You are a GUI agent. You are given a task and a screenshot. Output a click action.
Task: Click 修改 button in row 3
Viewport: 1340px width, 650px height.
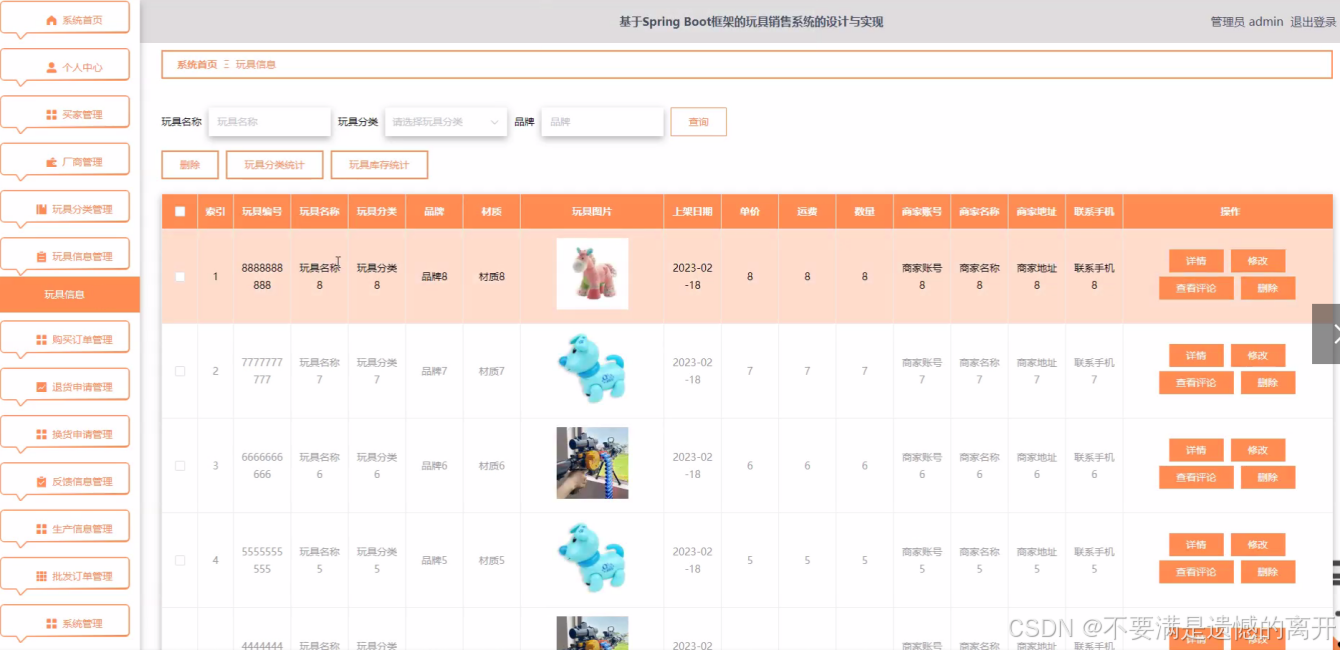1258,450
